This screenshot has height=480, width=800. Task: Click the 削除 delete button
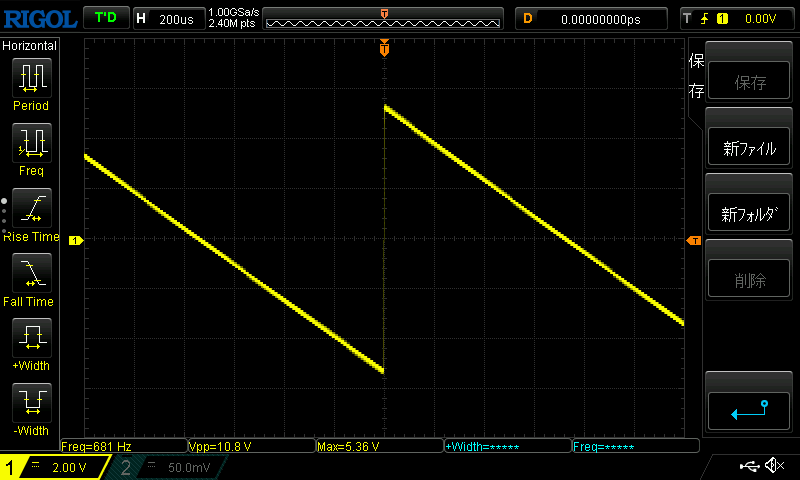(x=749, y=280)
